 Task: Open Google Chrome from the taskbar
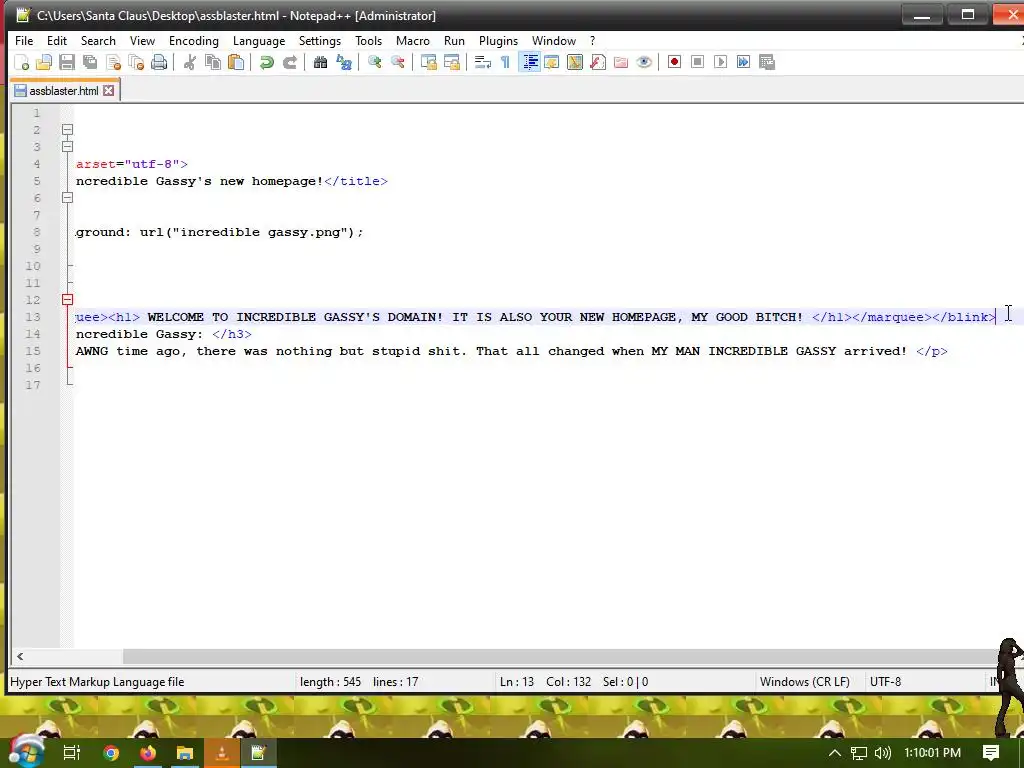(111, 753)
